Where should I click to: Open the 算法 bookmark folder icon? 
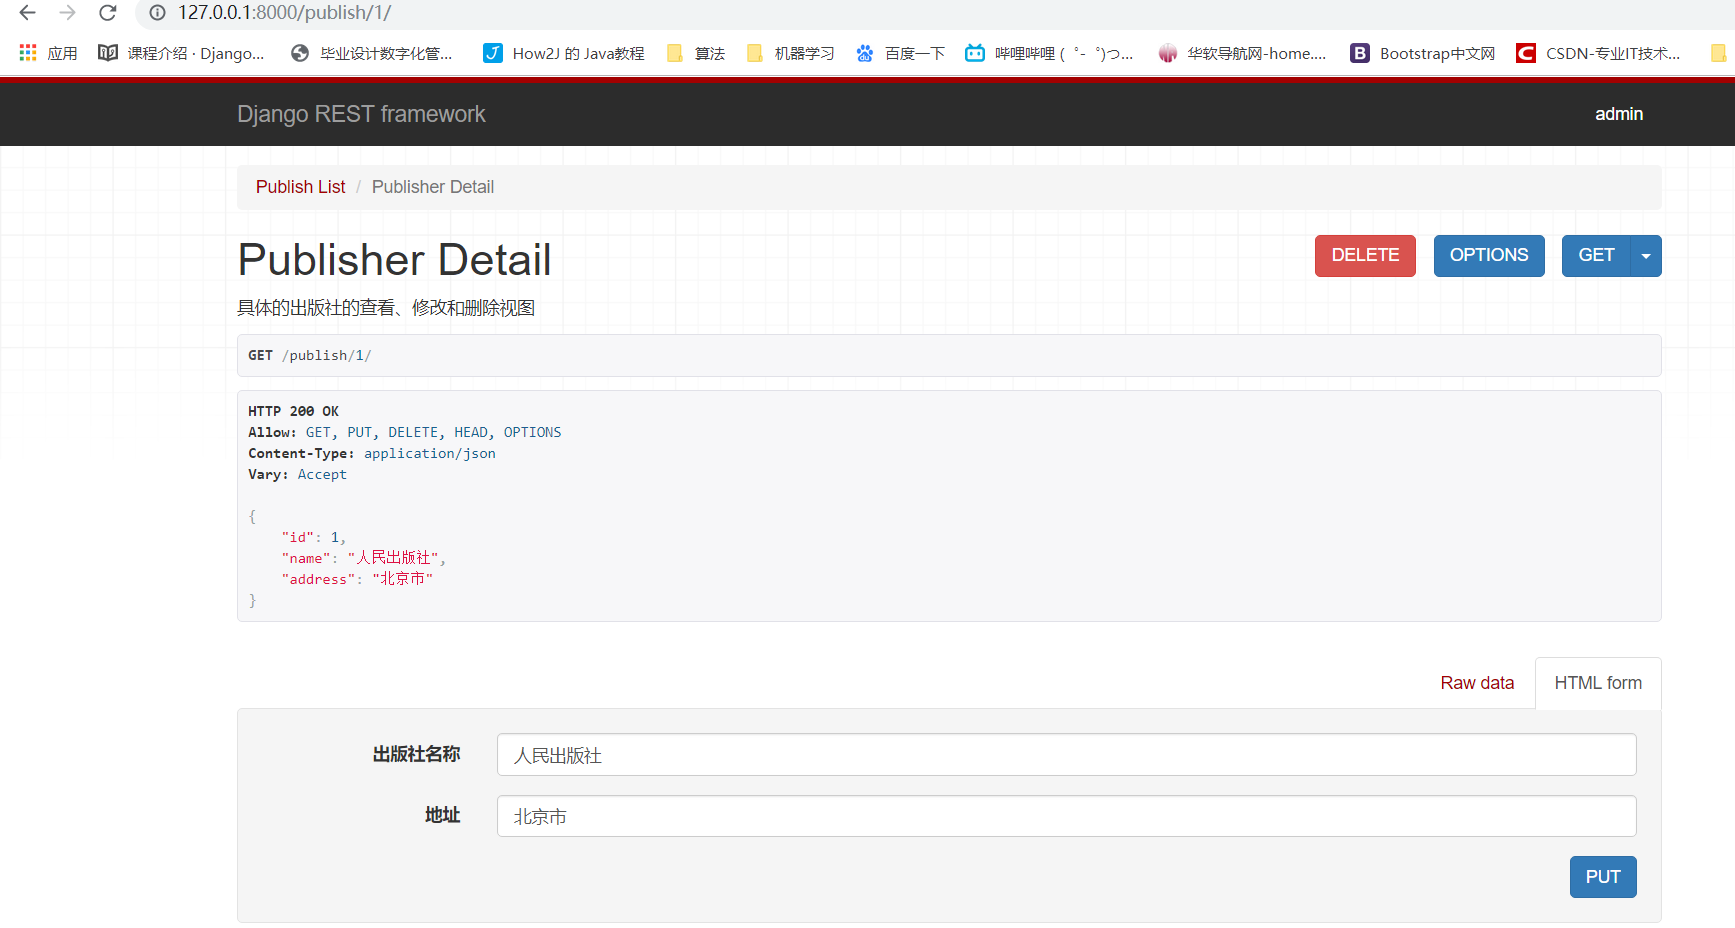pos(675,53)
